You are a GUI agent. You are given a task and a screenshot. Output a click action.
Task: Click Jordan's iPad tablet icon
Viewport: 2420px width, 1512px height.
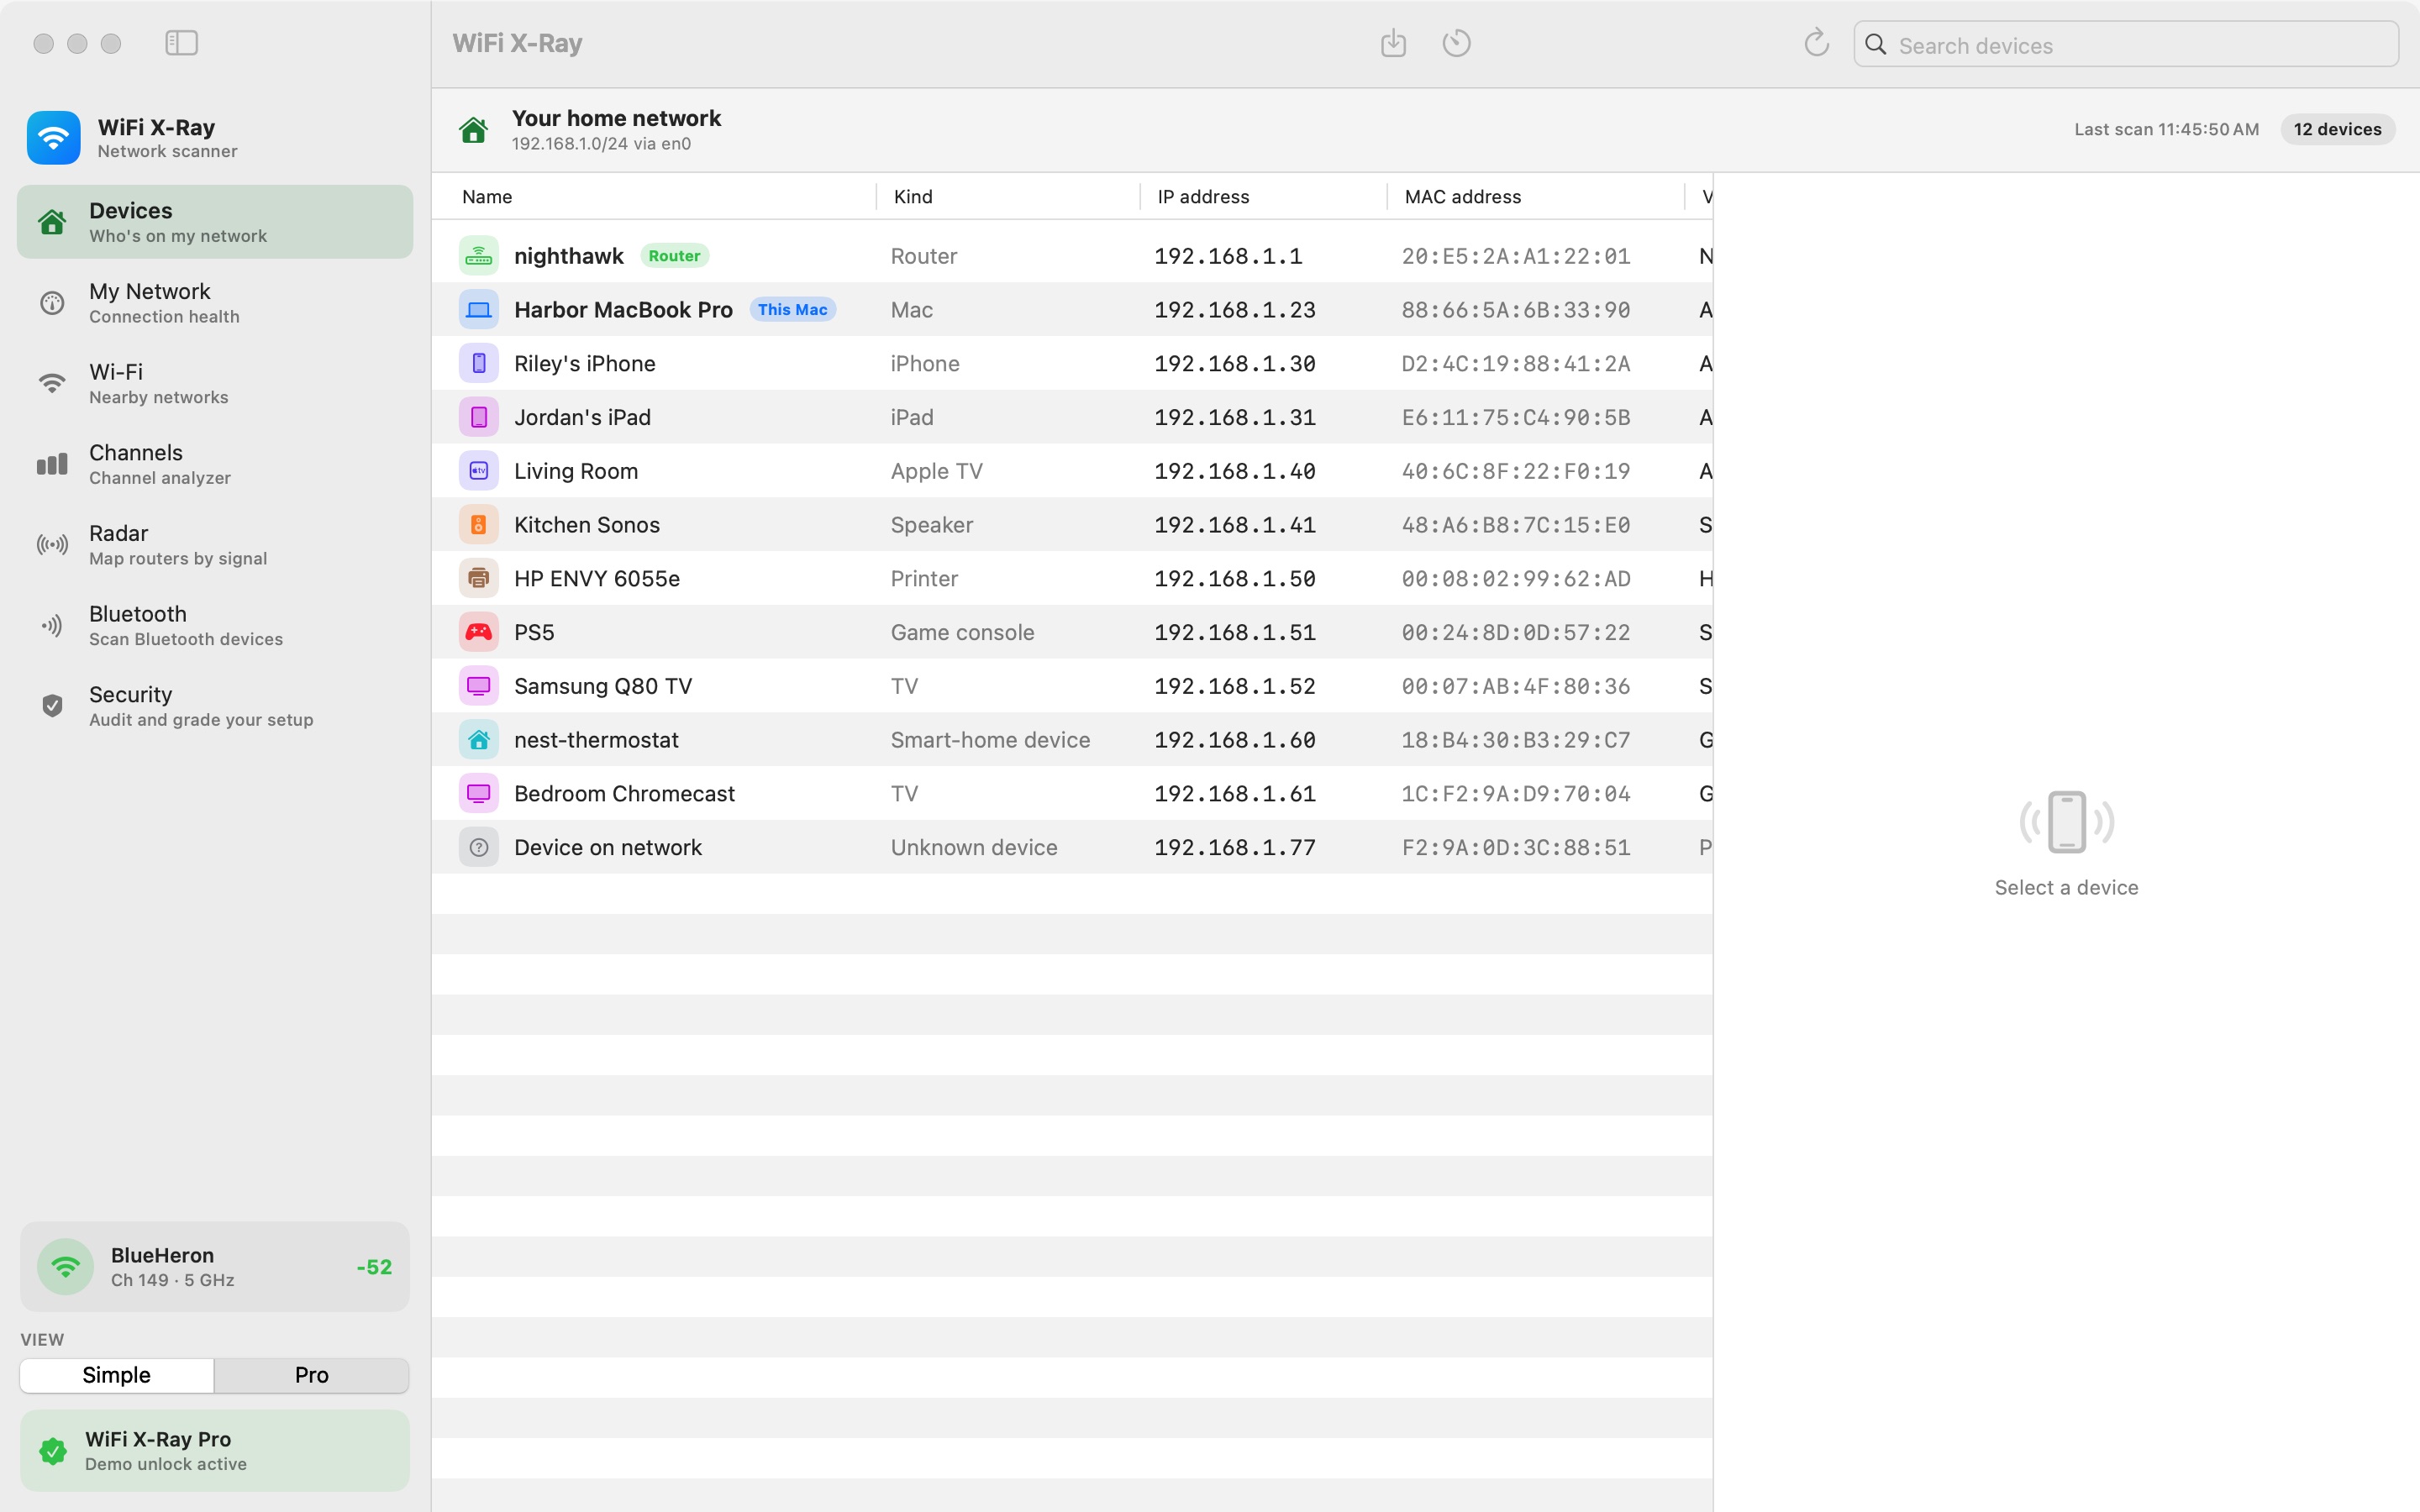click(479, 417)
